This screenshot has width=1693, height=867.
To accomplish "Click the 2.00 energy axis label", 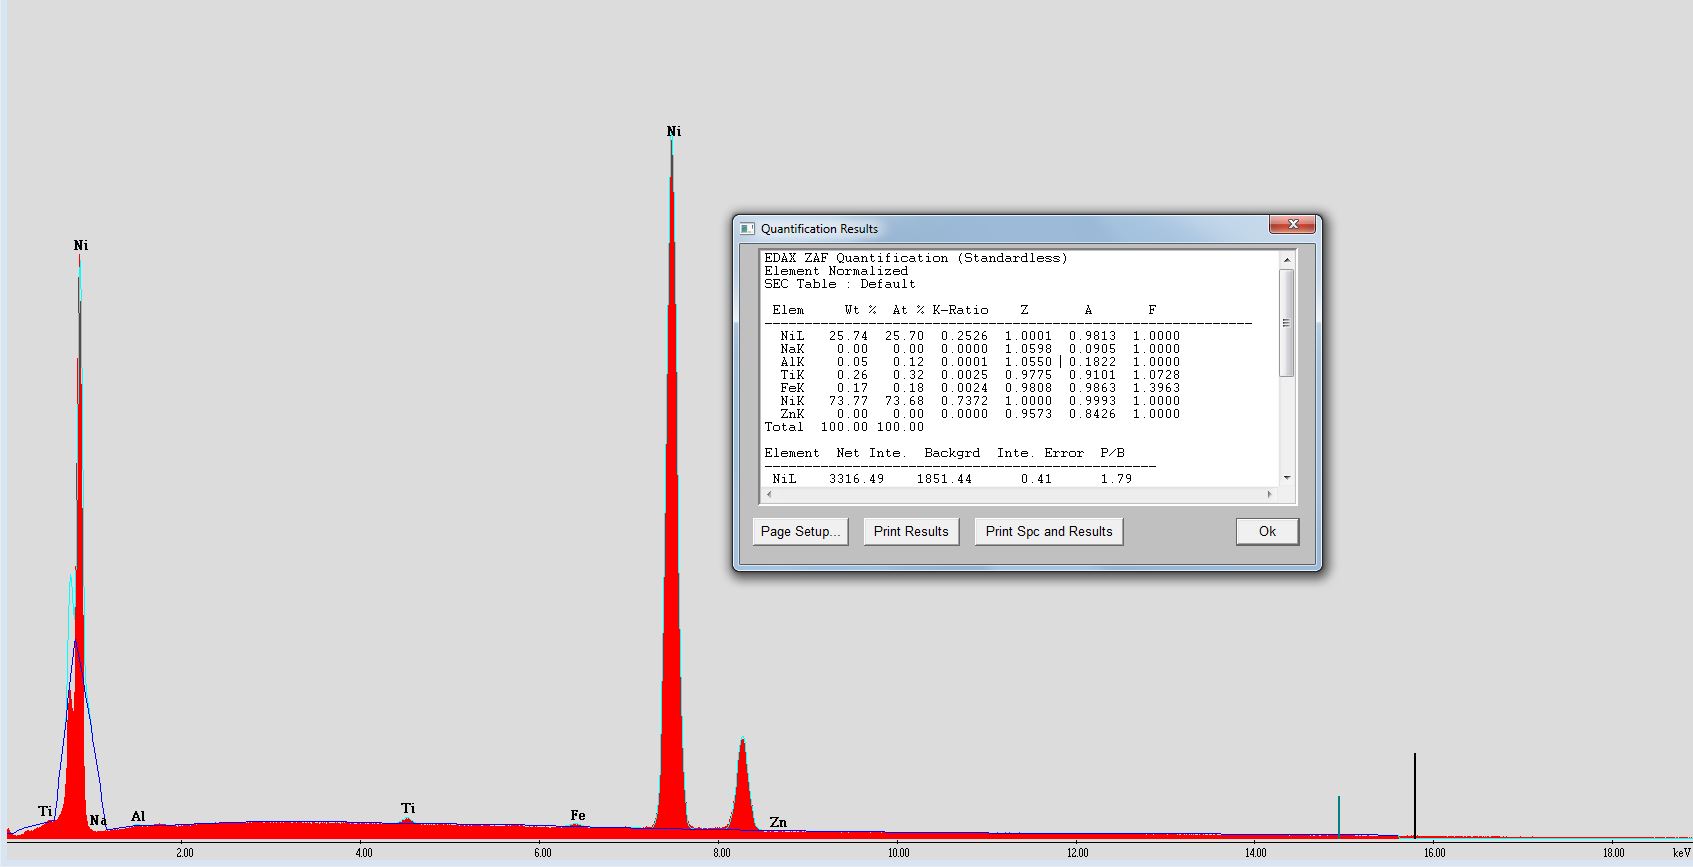I will 185,853.
